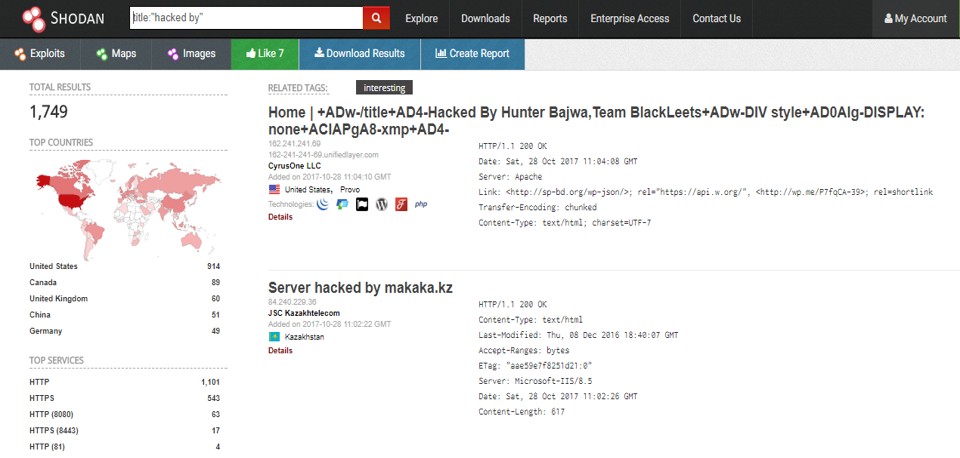Click JSC Kazakhtelecom organization link

click(304, 313)
